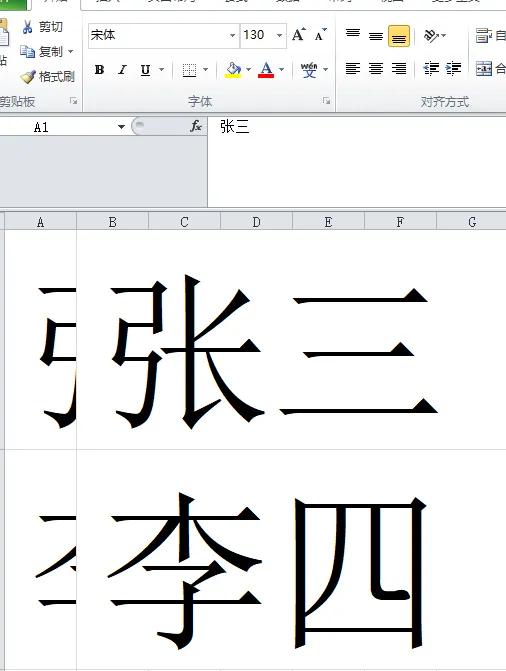Screen dimensions: 506x671
Task: Open the font color dropdown arrow
Action: pyautogui.click(x=281, y=69)
